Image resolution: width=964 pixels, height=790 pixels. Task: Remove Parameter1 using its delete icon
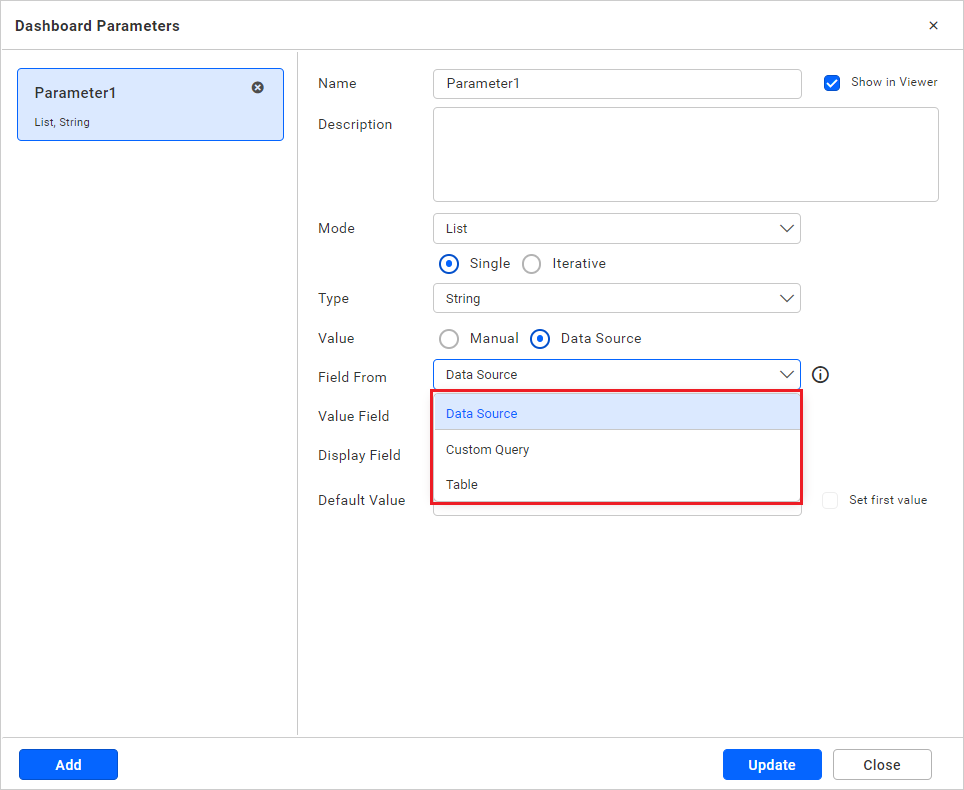click(x=258, y=87)
